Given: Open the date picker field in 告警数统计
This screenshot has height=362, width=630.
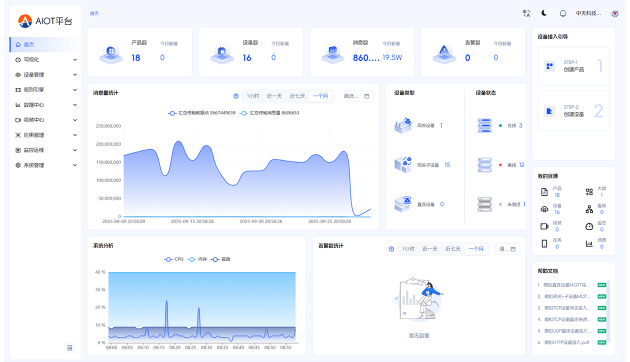Looking at the screenshot, I should pyautogui.click(x=507, y=249).
